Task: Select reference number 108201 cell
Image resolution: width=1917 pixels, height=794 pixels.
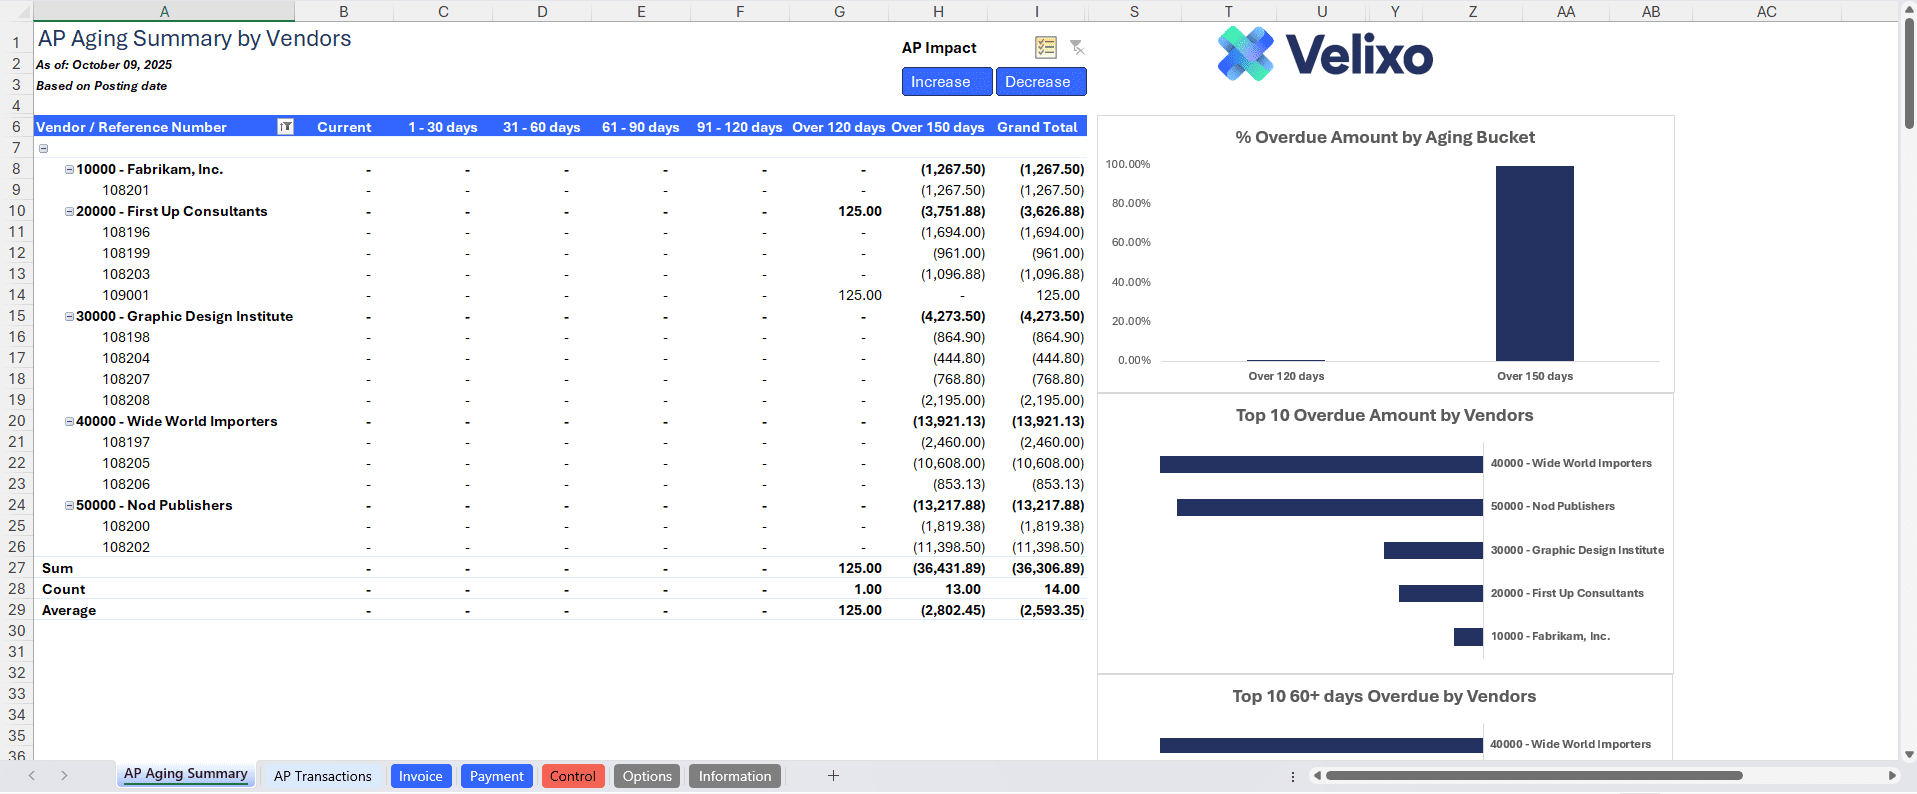Action: [126, 190]
